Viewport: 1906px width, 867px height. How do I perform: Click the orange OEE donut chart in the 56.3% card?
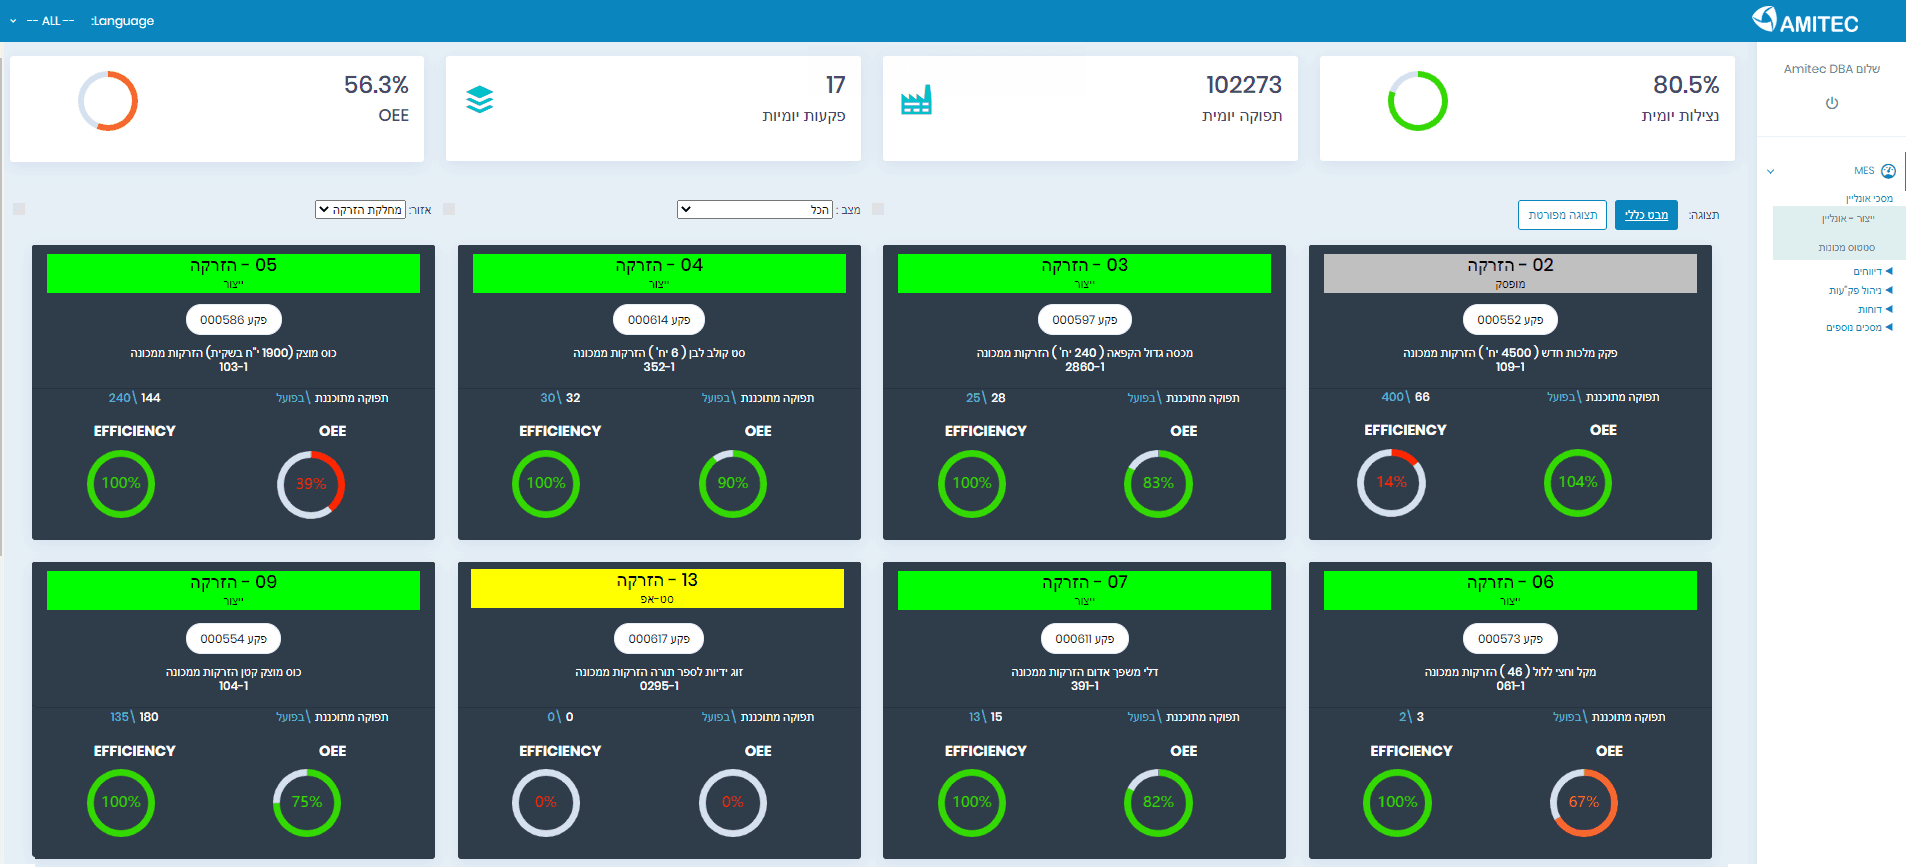(x=108, y=101)
